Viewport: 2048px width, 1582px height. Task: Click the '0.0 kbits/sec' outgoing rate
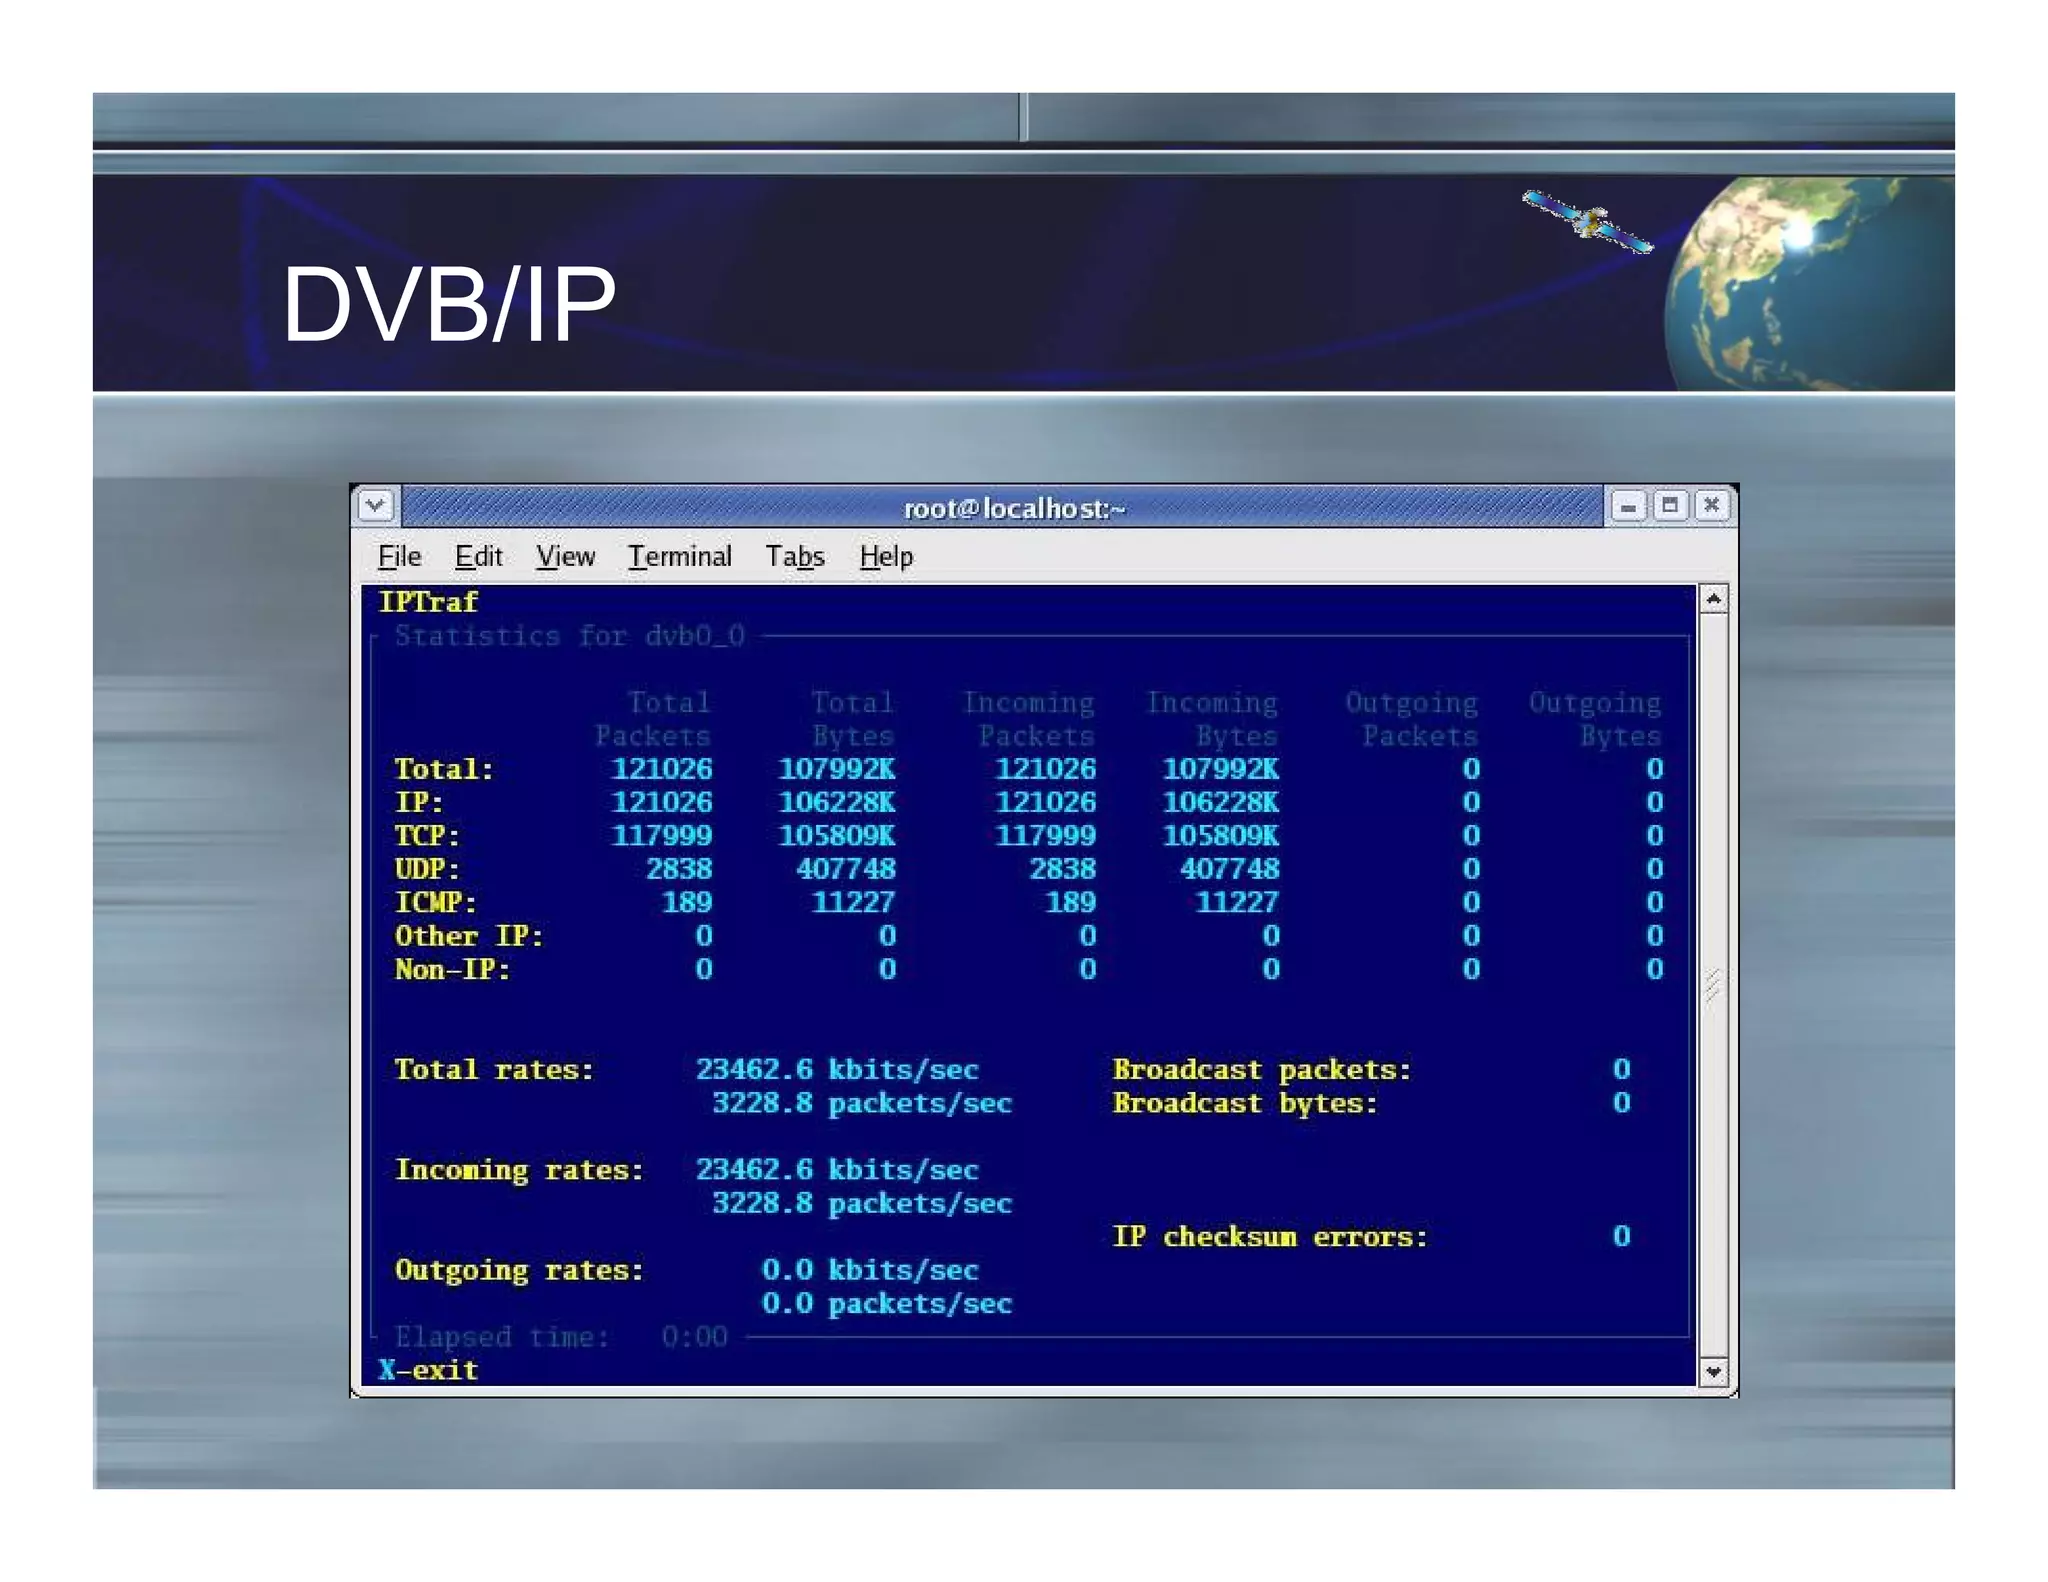870,1270
